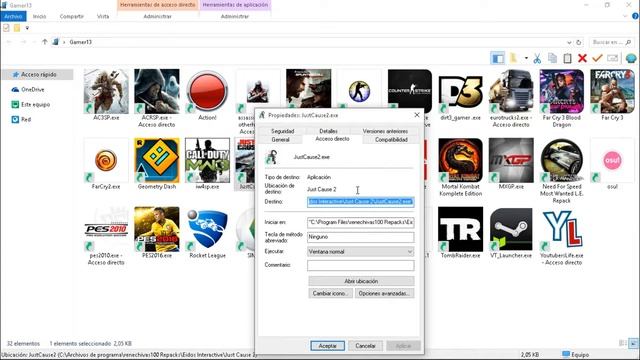Switch to the General tab
The image size is (640, 360).
coord(280,140)
